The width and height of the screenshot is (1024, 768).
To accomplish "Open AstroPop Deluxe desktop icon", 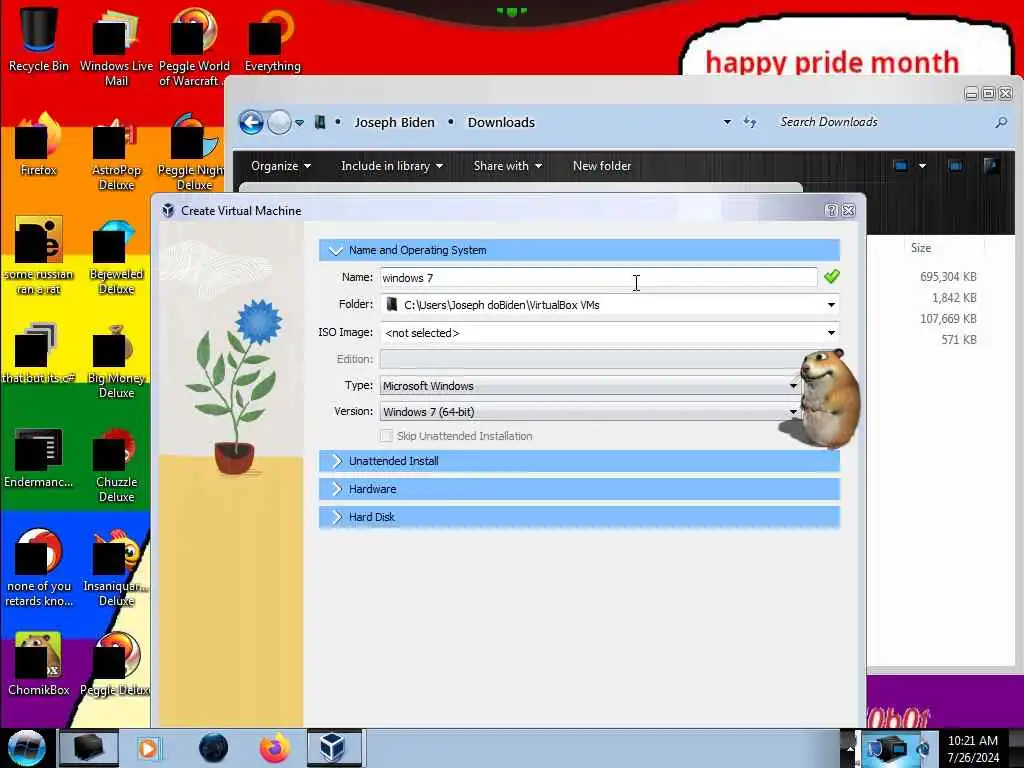I will [116, 153].
